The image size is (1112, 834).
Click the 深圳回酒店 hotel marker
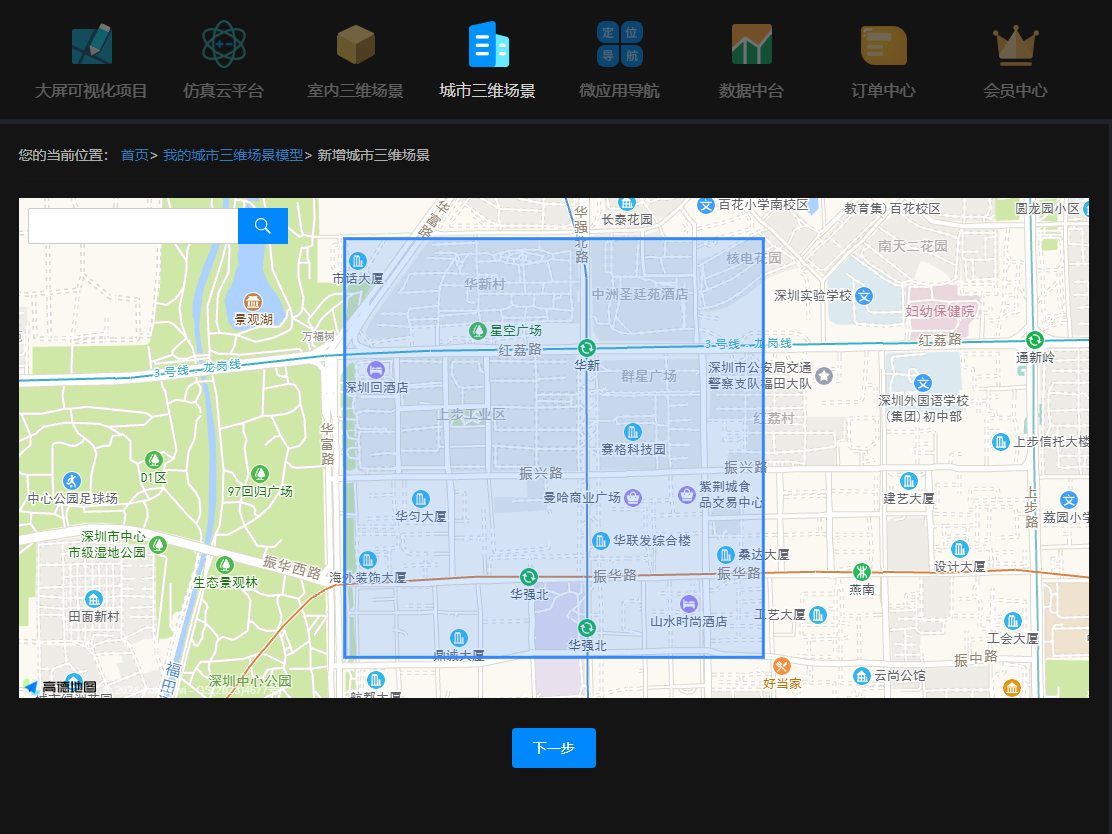(376, 369)
